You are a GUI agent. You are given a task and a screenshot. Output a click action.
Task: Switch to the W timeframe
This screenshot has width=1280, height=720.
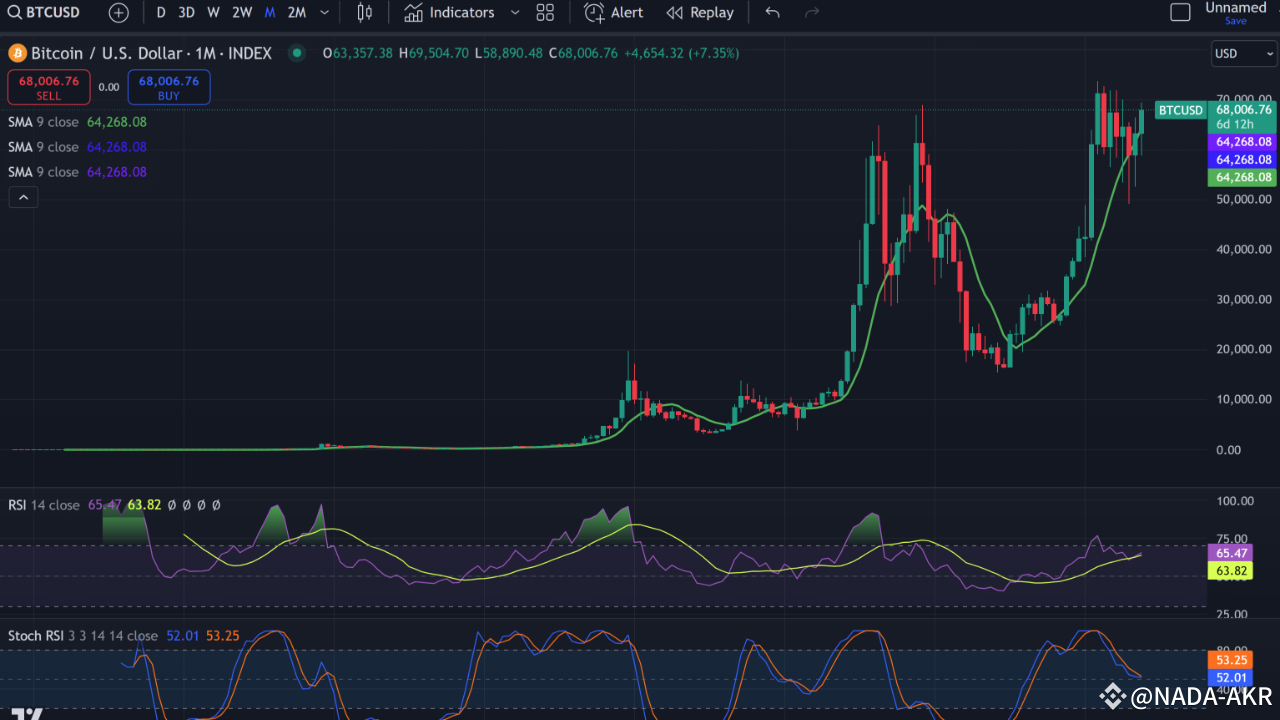(213, 12)
